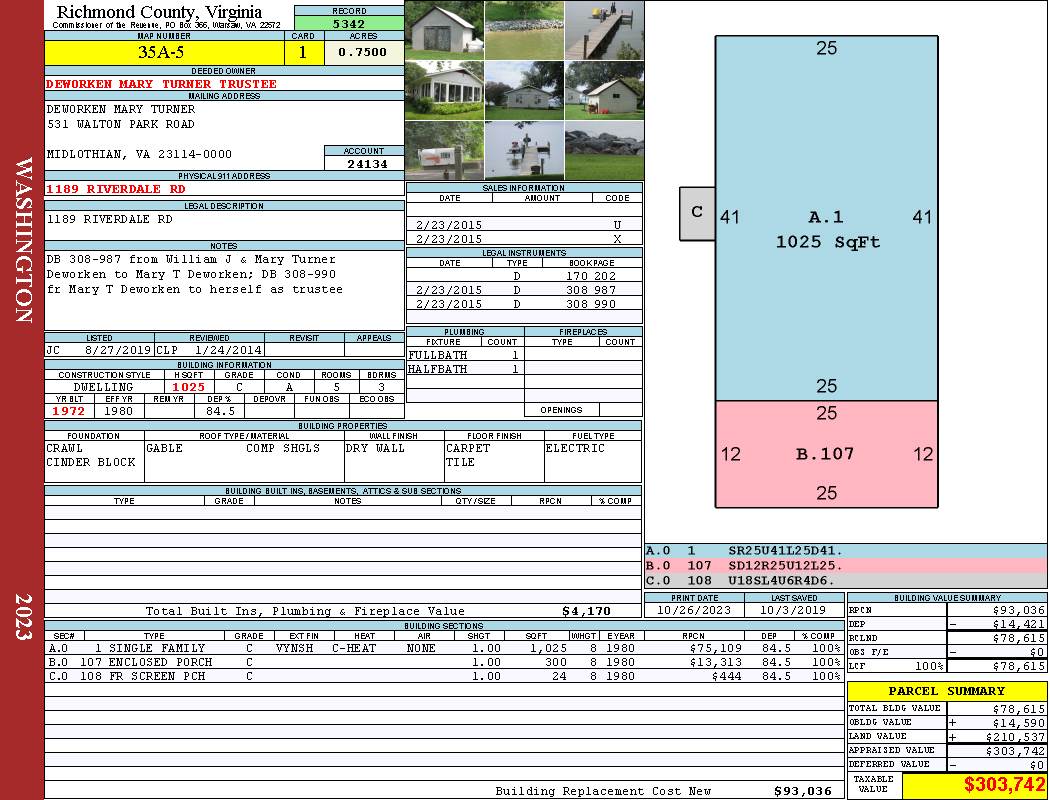Screen dimensions: 1050x800
Task: Click map number 35A-5 field
Action: pos(164,53)
